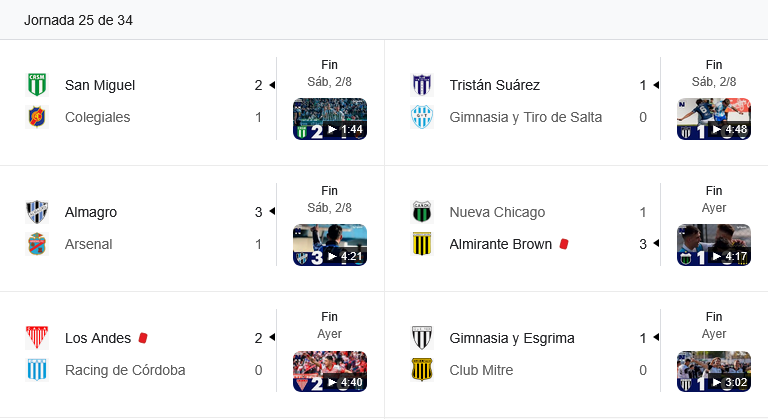Click the Colegiales club crest

coord(37,117)
